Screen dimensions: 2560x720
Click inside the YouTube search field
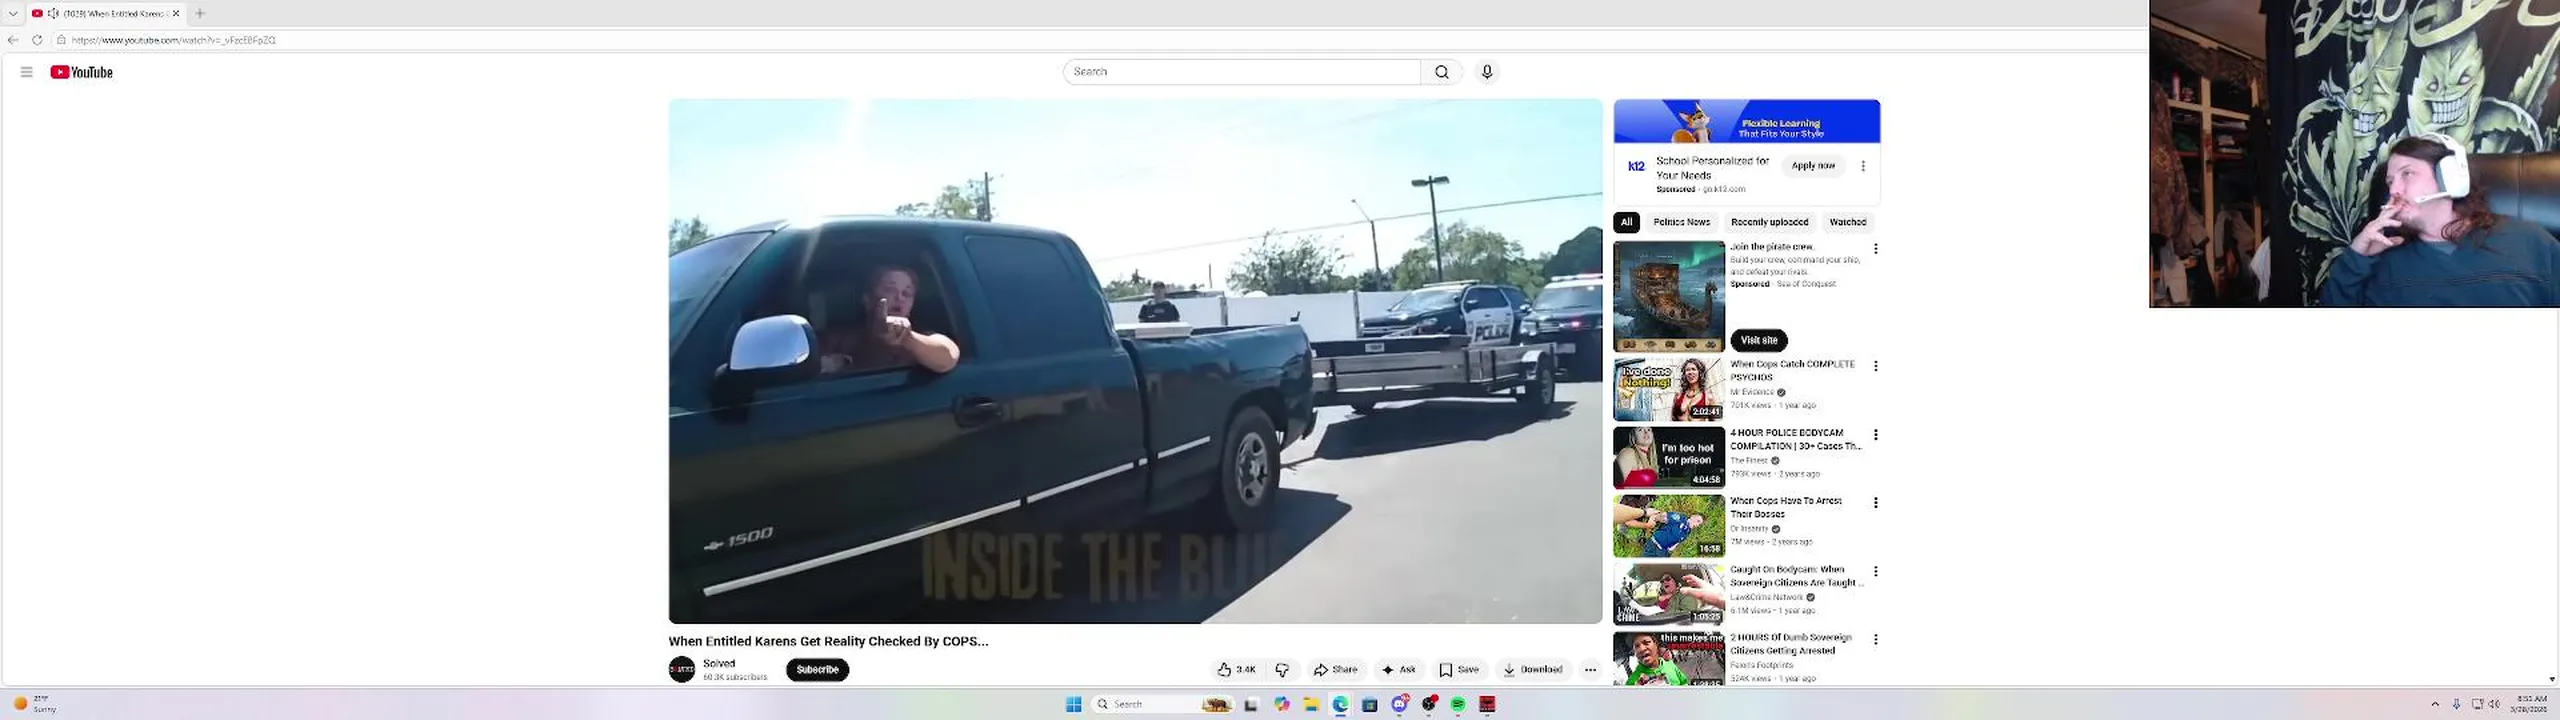1242,72
